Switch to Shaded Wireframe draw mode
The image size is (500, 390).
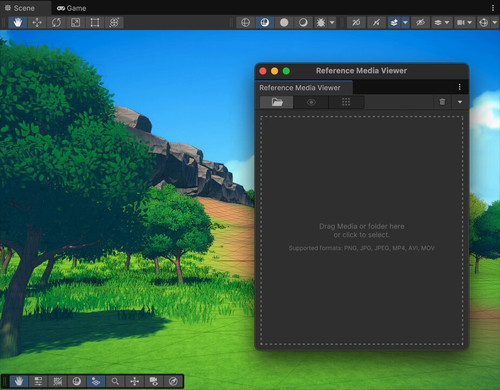click(265, 23)
